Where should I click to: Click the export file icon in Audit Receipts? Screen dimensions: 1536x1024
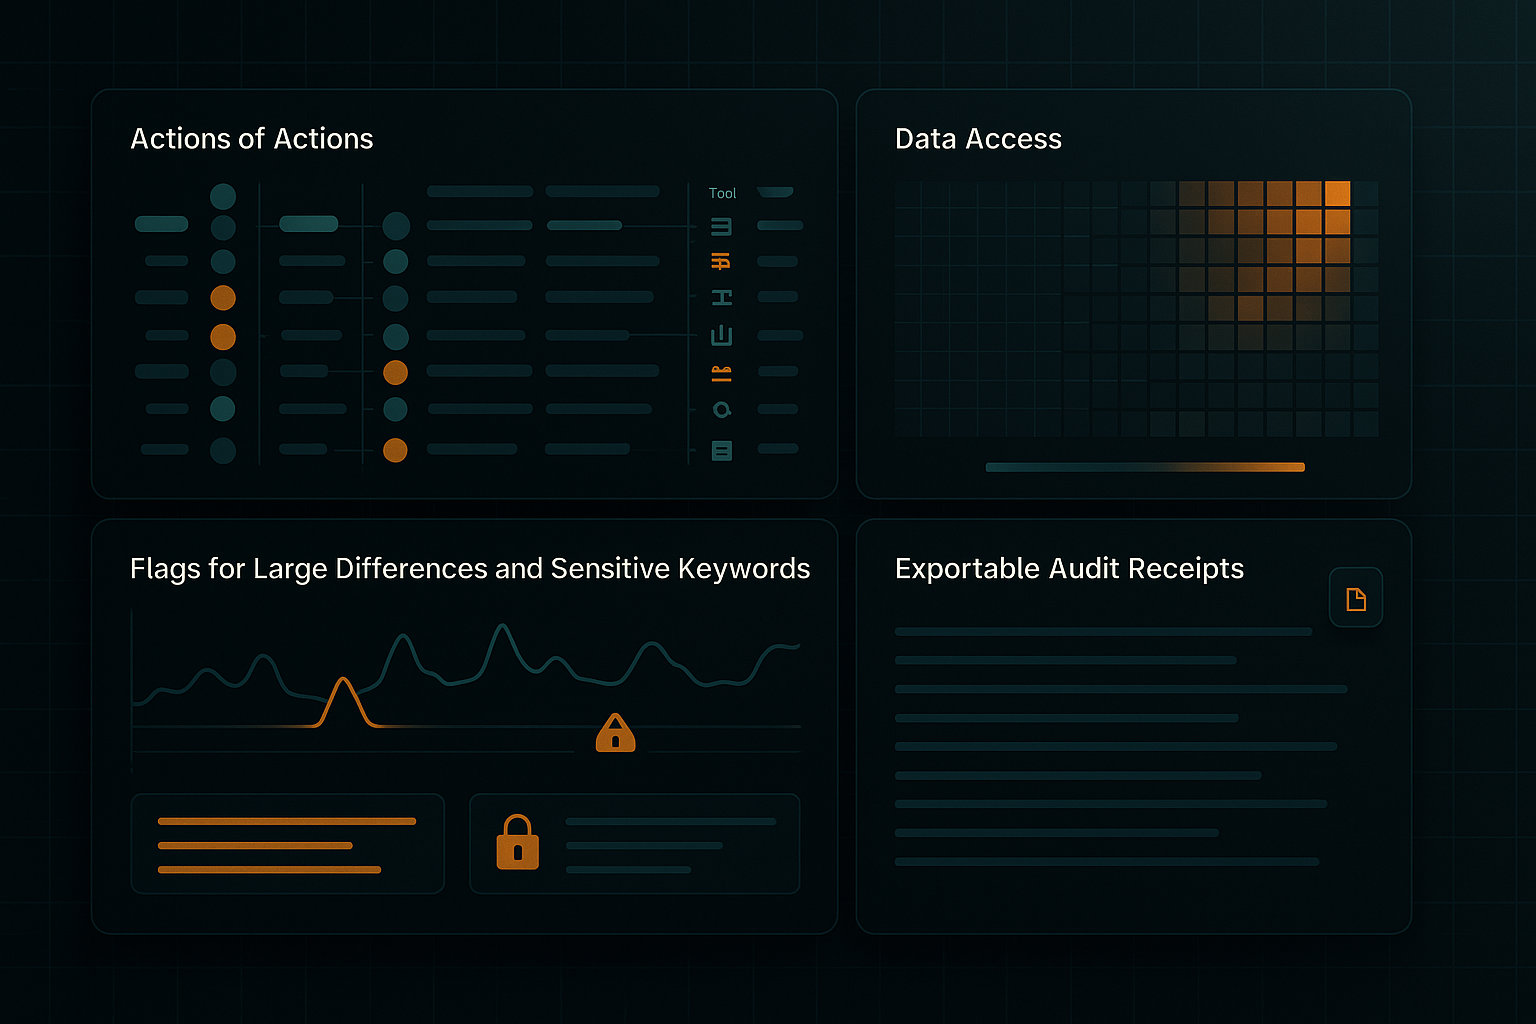[1355, 598]
